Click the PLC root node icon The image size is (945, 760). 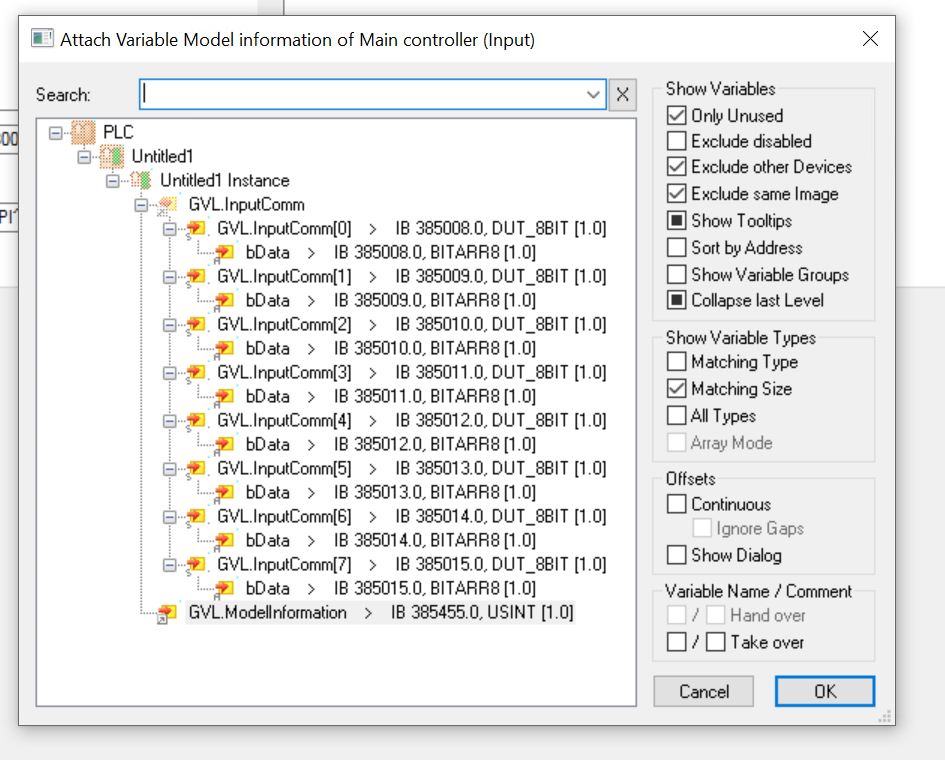click(x=83, y=132)
